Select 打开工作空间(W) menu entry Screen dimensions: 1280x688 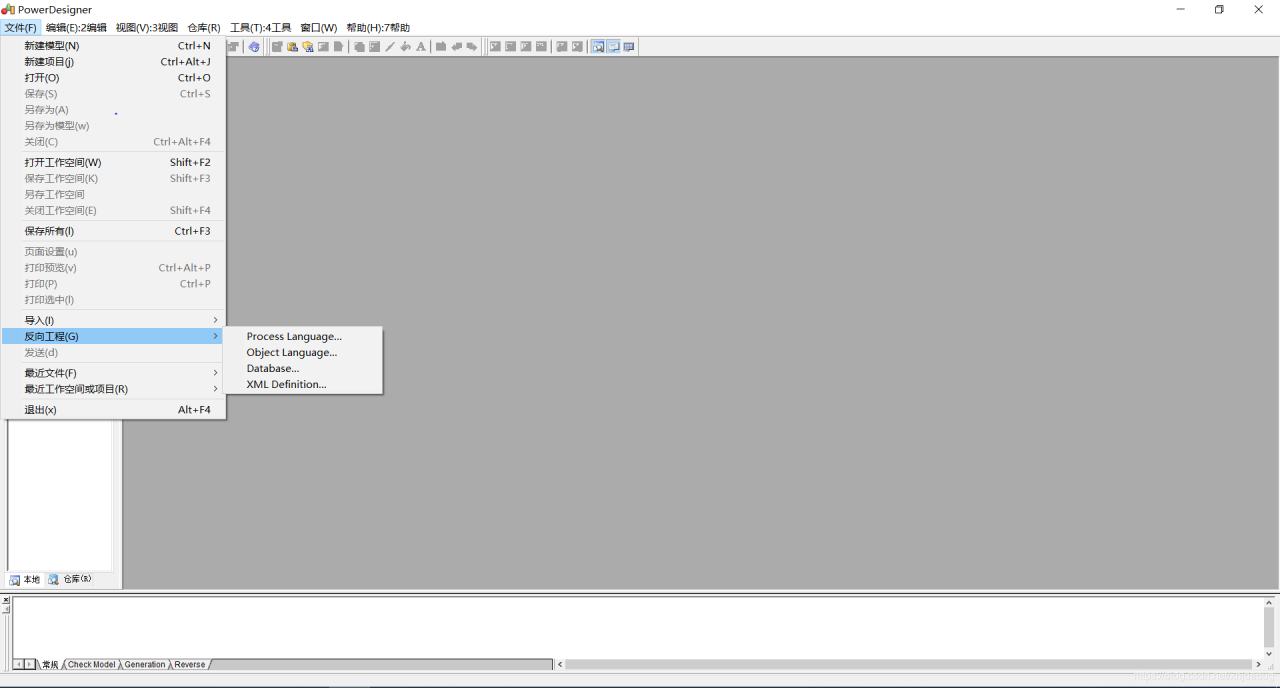pos(113,162)
